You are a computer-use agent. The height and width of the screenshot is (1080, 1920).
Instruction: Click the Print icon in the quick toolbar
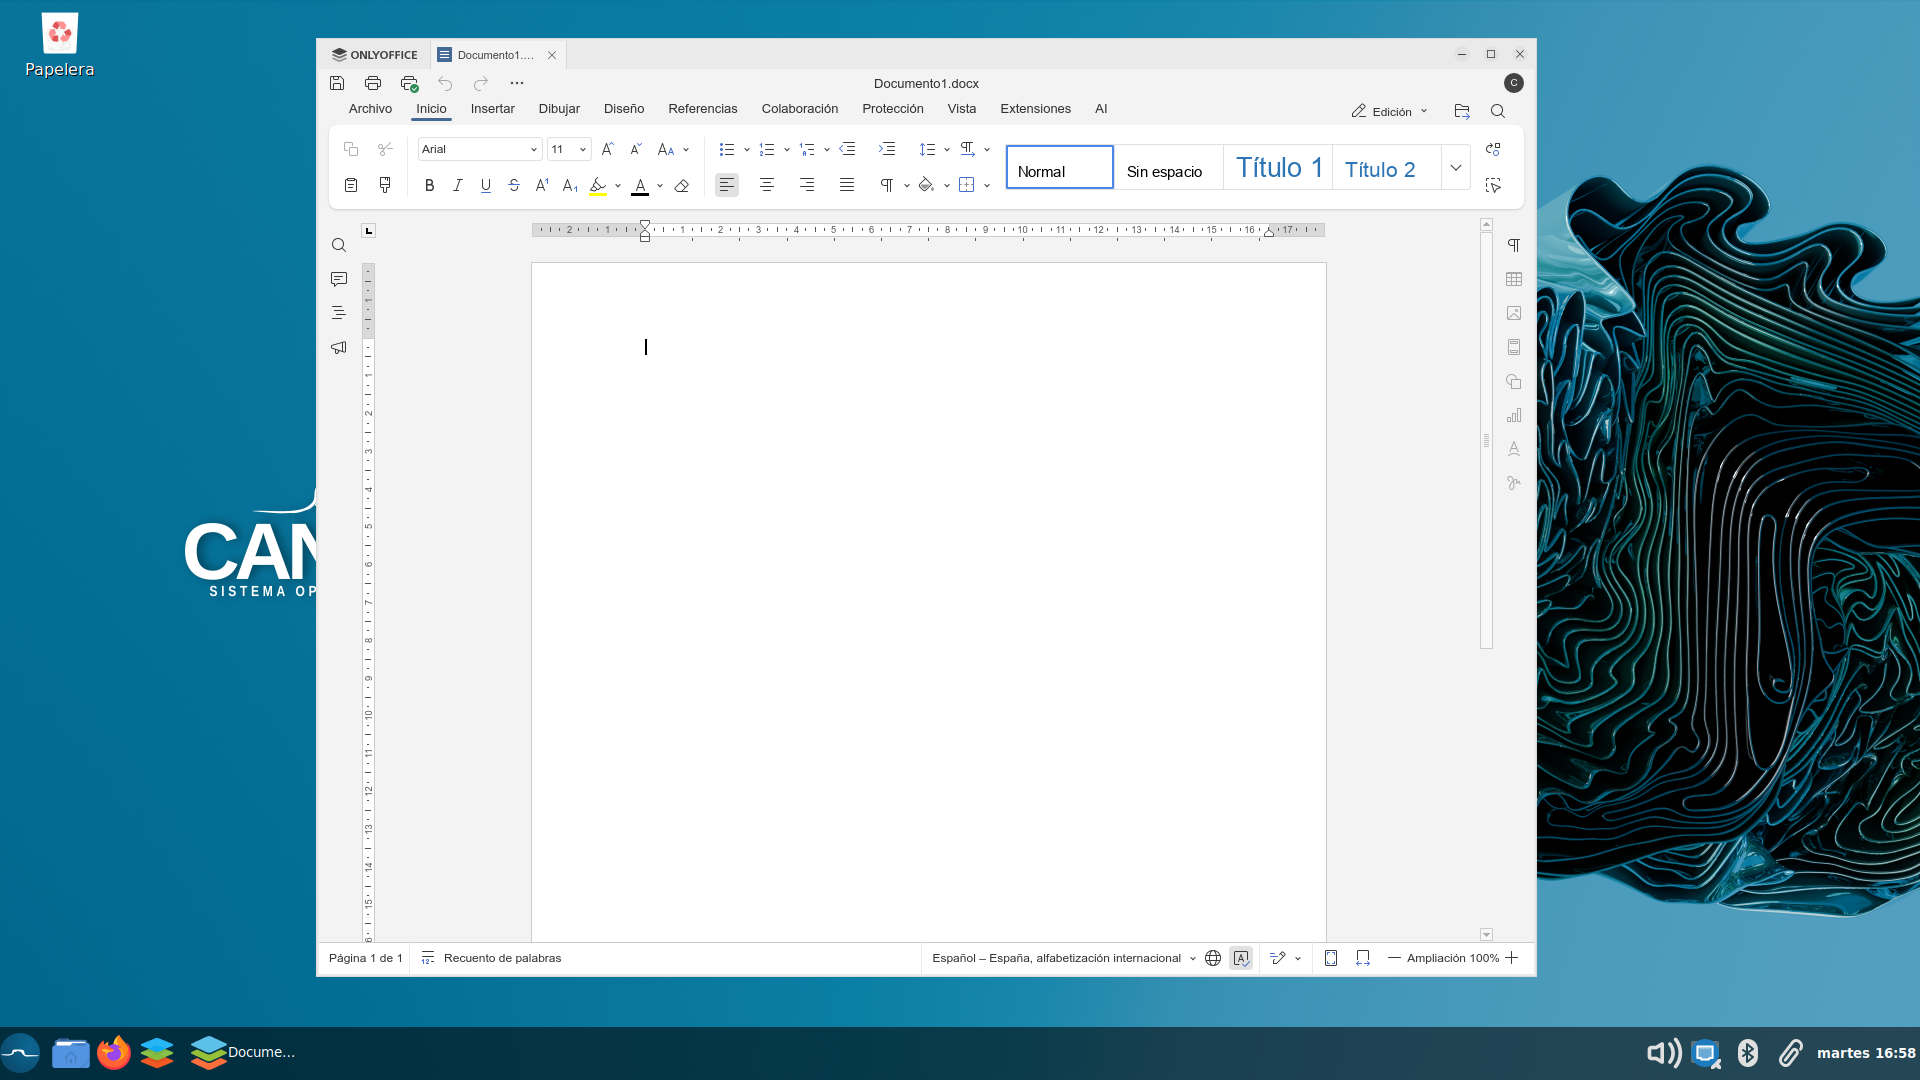click(373, 83)
